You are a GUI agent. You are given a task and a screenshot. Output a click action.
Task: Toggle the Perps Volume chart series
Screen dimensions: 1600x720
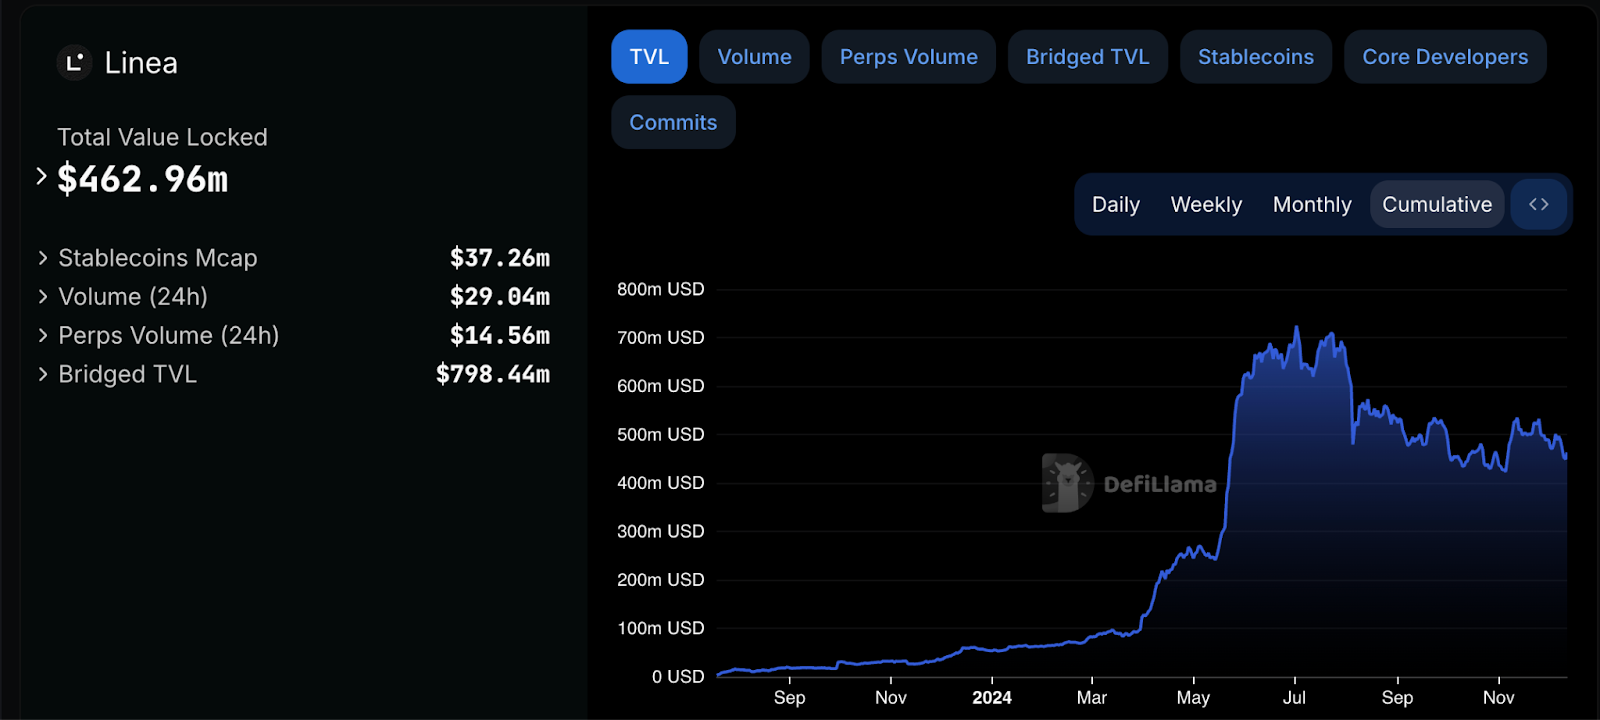coord(908,57)
